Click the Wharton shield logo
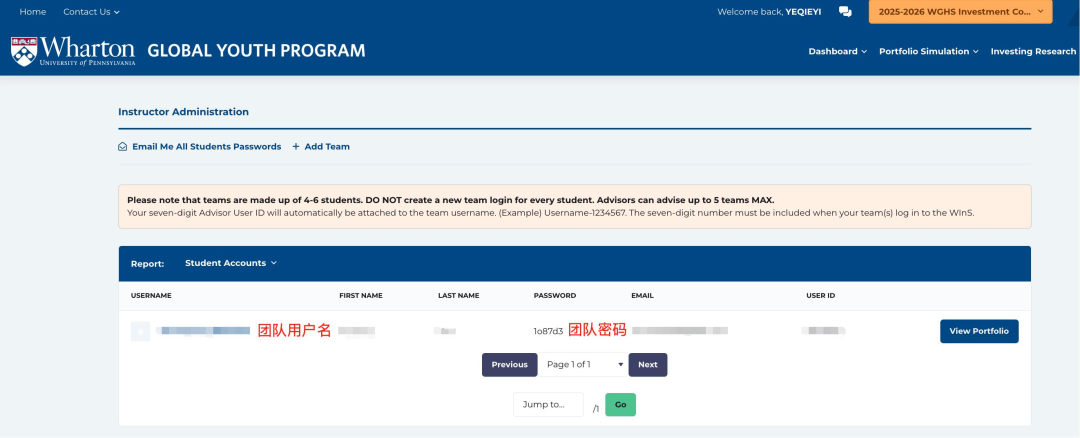 (x=23, y=51)
